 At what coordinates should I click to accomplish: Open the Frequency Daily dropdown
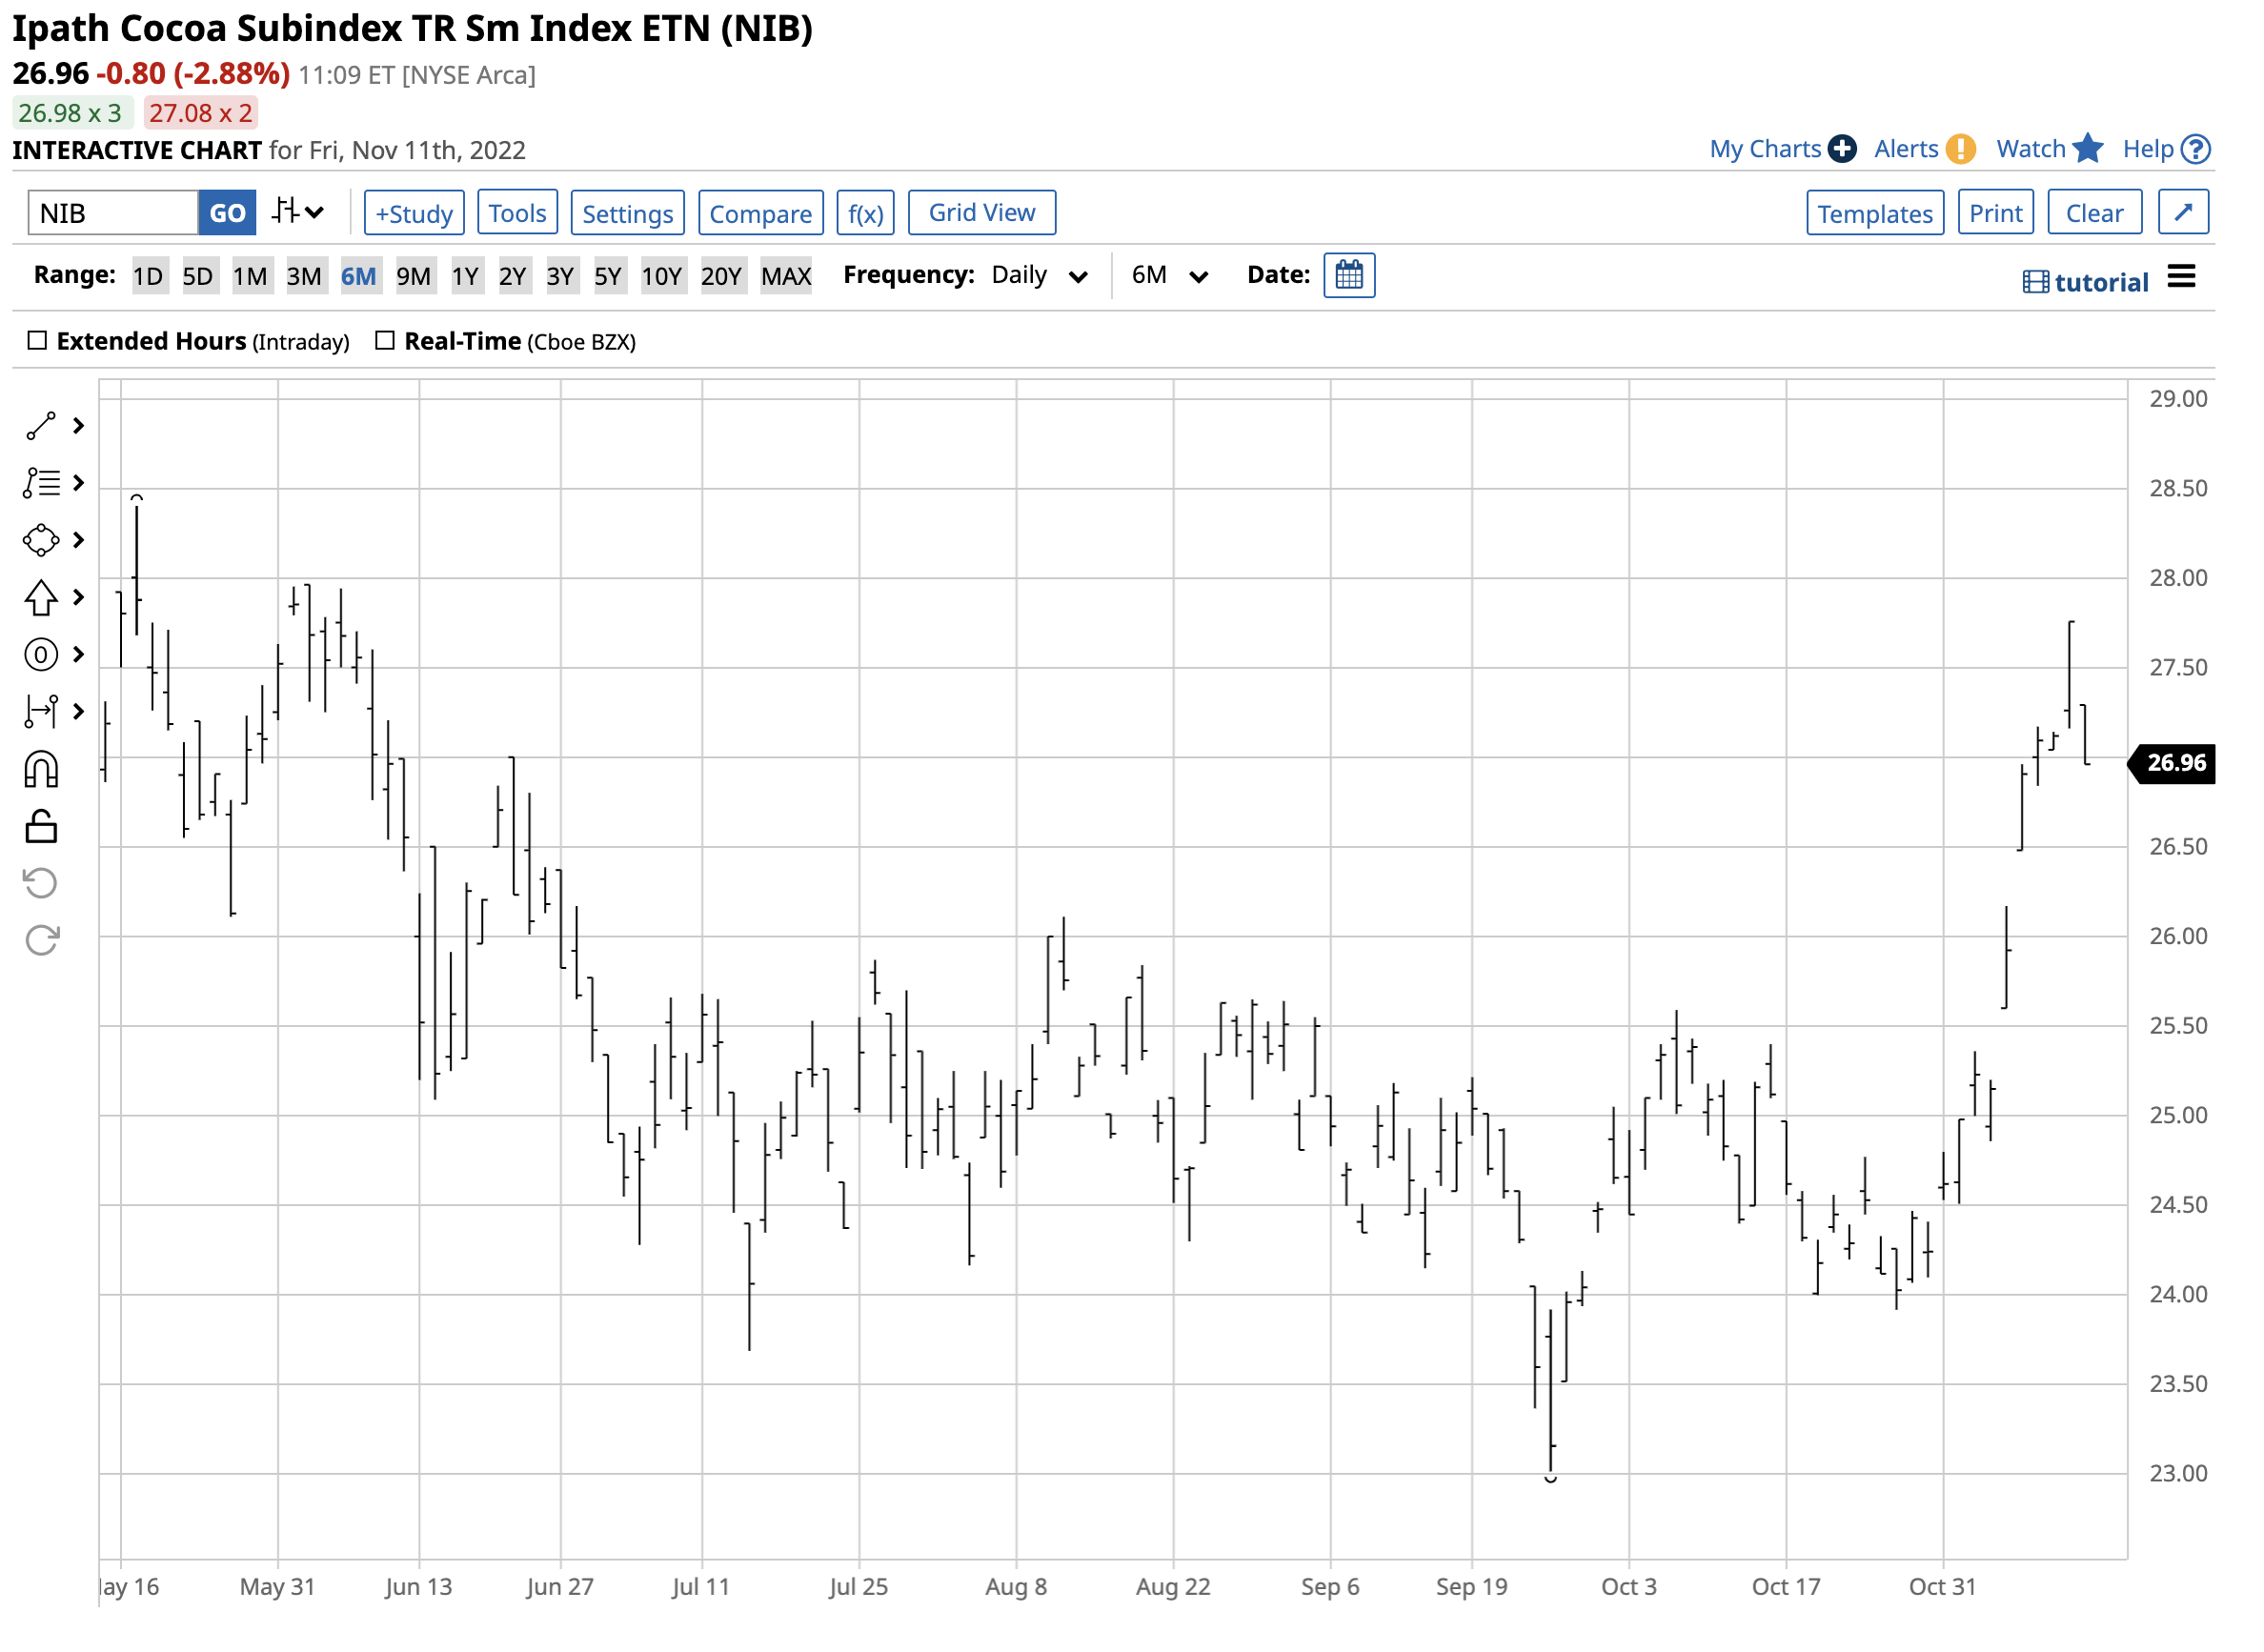tap(1038, 276)
